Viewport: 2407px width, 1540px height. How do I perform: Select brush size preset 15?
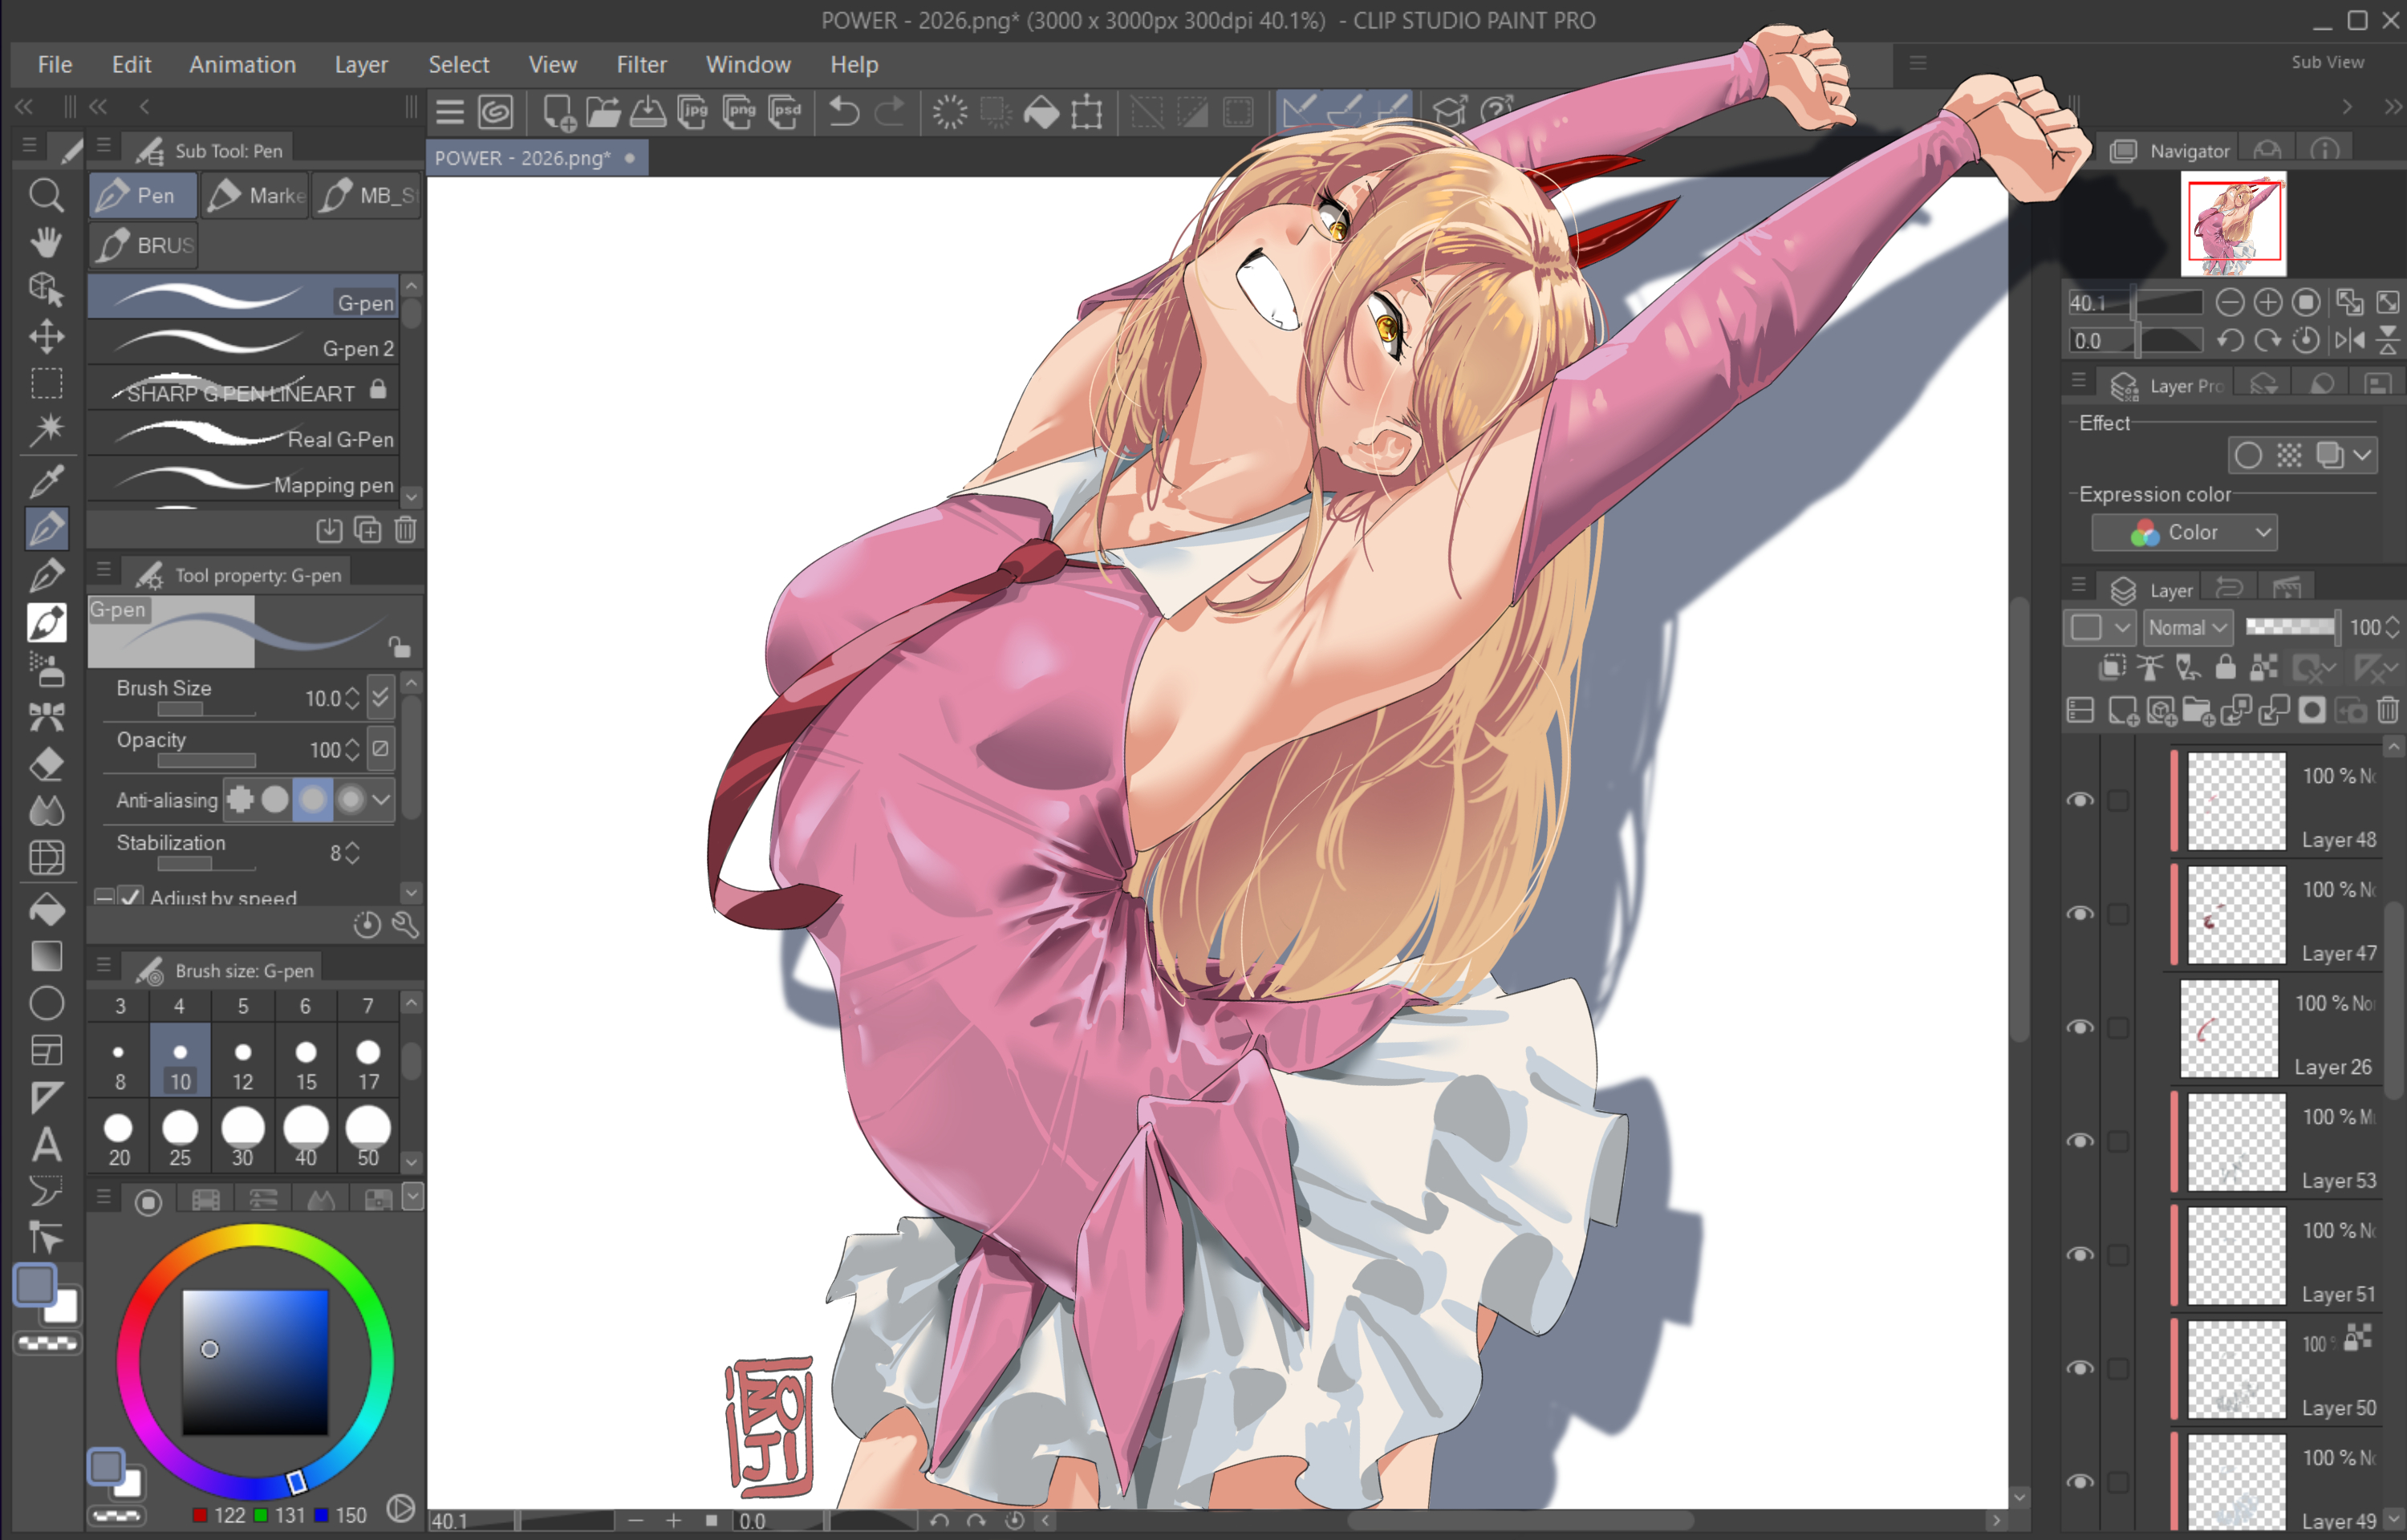click(x=306, y=1062)
